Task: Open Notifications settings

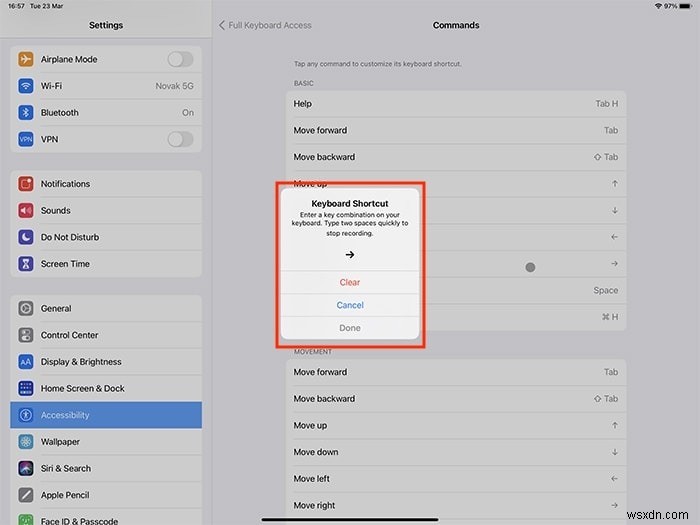Action: [x=106, y=183]
